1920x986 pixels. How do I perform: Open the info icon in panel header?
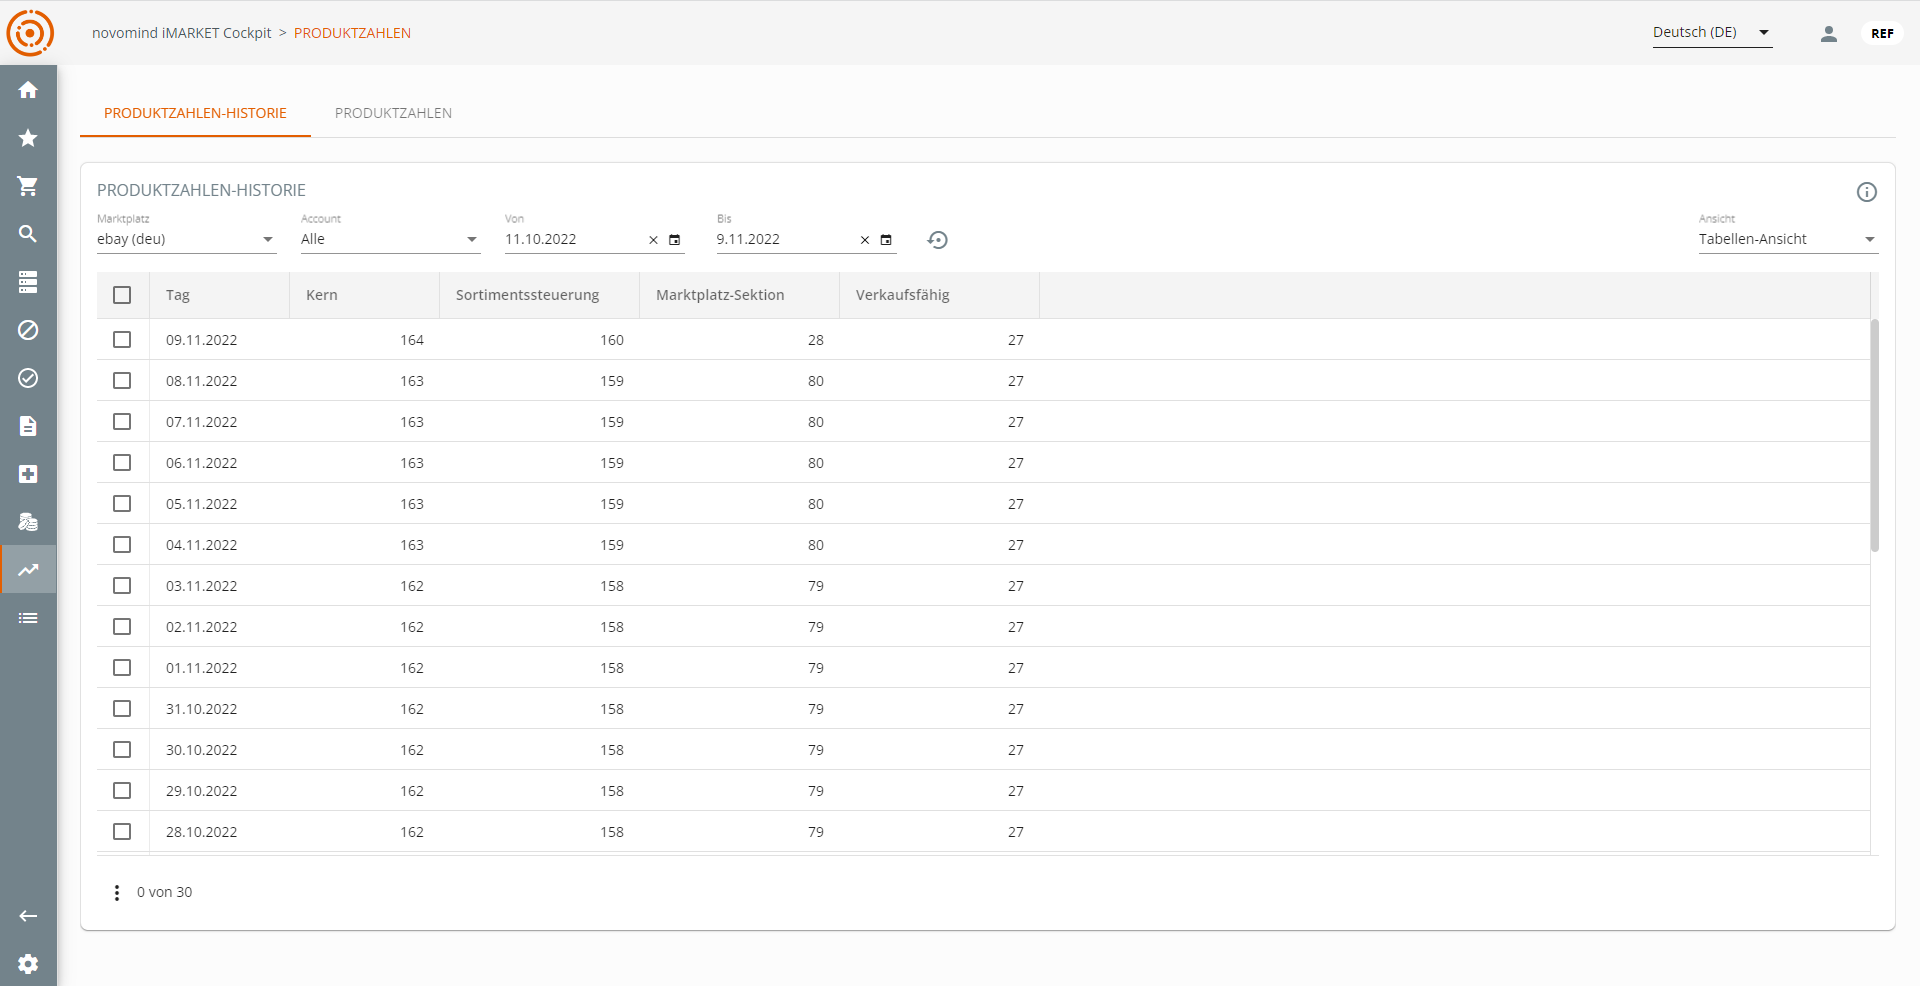(x=1866, y=192)
